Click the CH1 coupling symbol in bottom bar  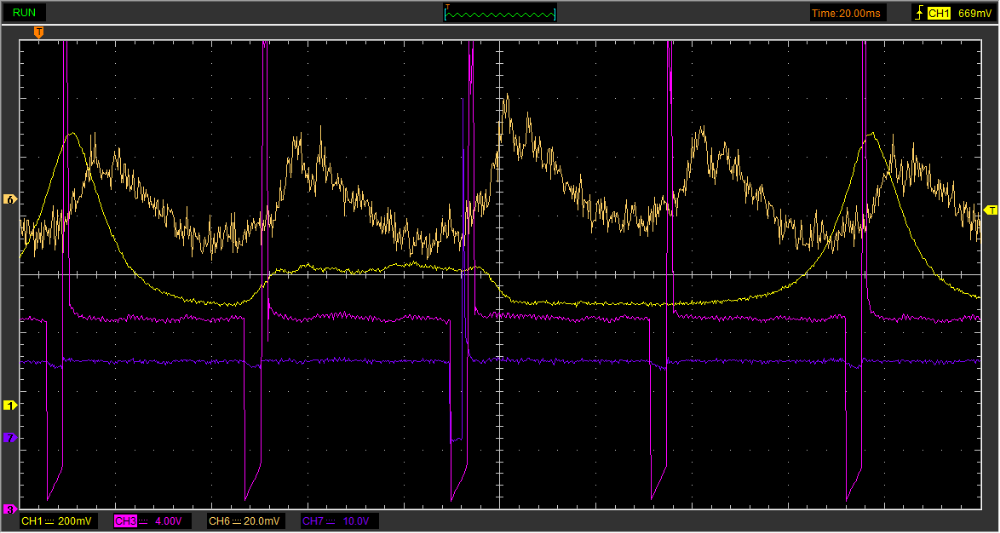coord(51,521)
